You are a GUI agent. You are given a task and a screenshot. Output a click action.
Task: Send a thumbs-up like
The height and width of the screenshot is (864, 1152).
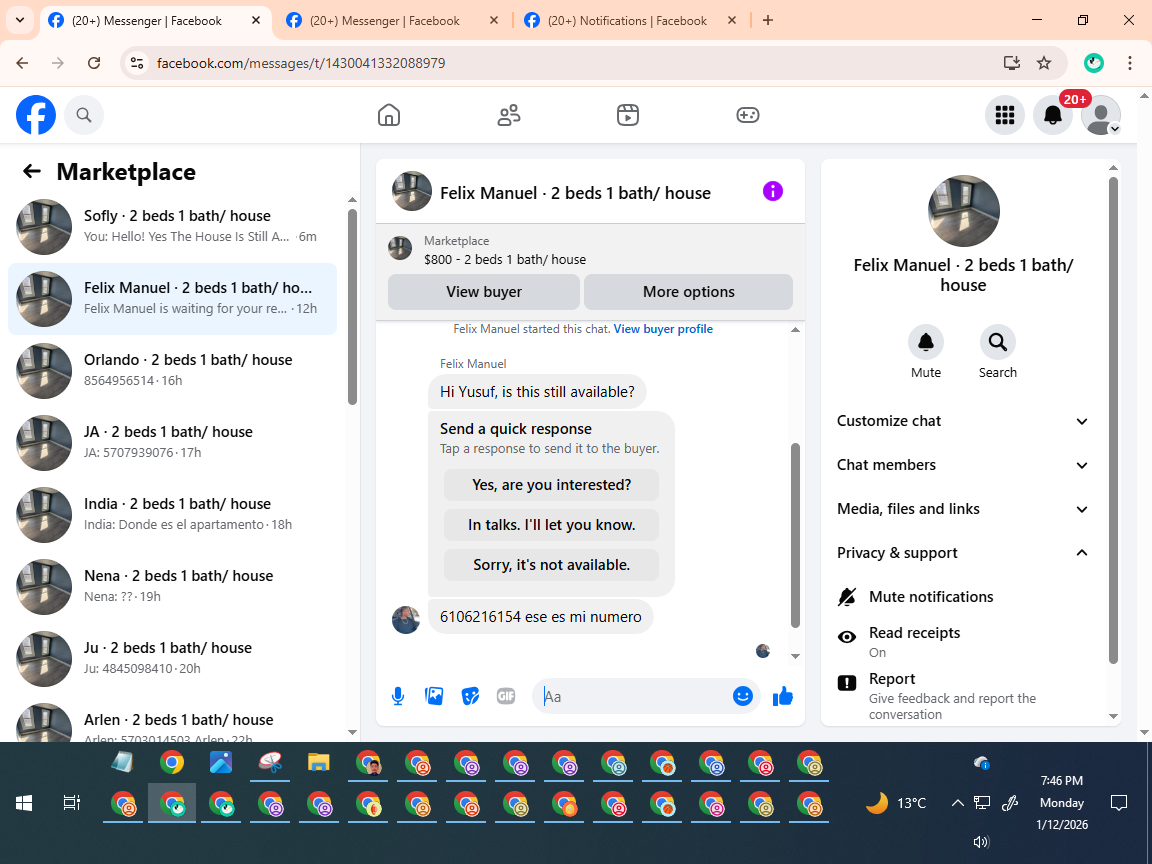pyautogui.click(x=782, y=696)
